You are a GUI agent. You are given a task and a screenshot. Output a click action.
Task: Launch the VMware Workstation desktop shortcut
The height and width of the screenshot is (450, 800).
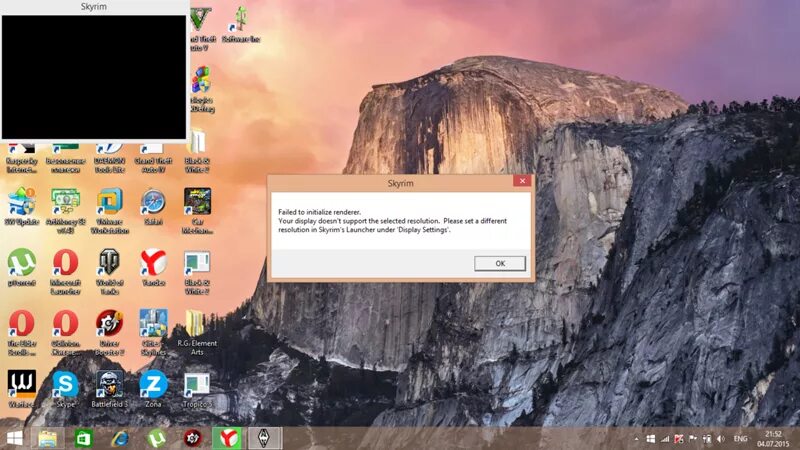[x=109, y=211]
